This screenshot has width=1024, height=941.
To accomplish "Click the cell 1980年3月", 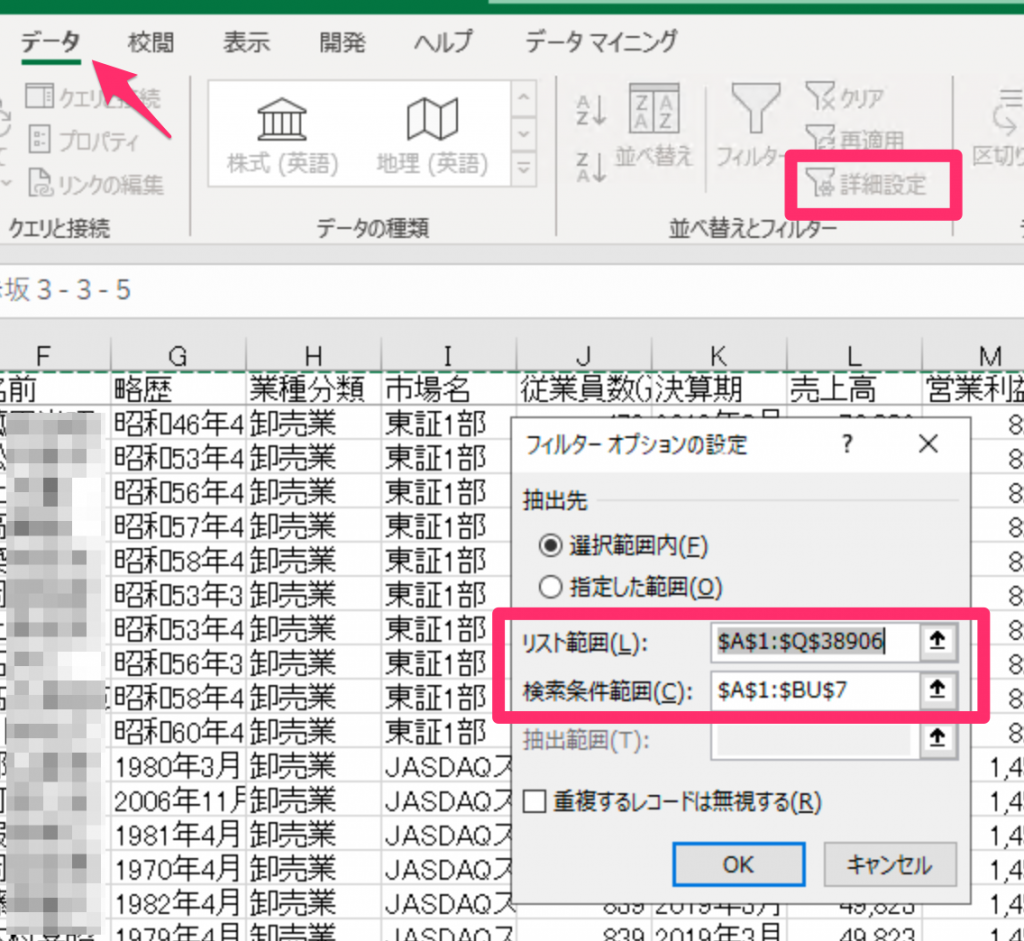I will point(178,766).
